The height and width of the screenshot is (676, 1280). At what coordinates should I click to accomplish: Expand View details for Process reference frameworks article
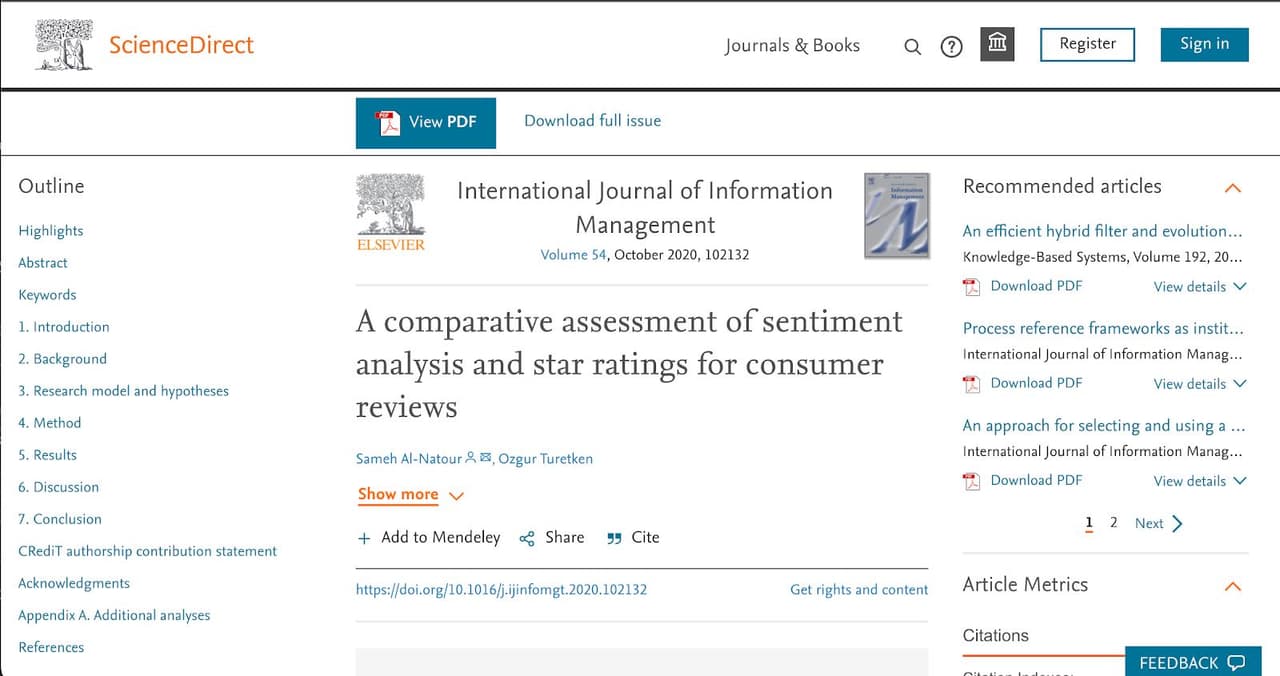(x=1200, y=384)
